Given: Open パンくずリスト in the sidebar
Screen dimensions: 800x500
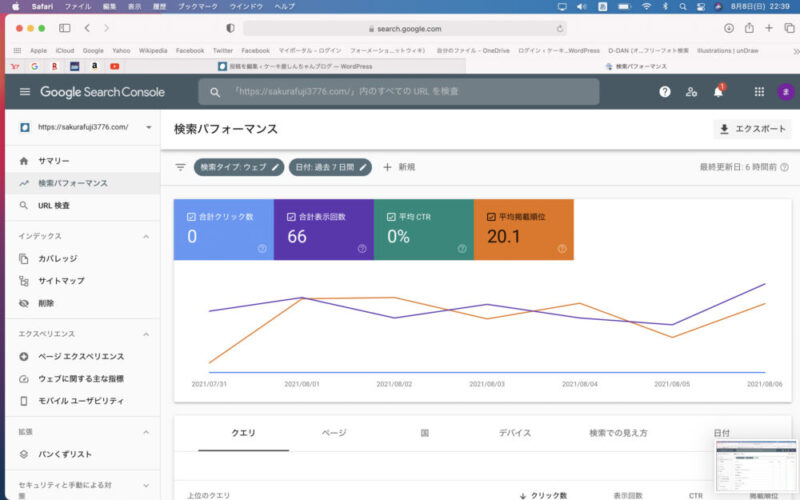Looking at the screenshot, I should 83,454.
